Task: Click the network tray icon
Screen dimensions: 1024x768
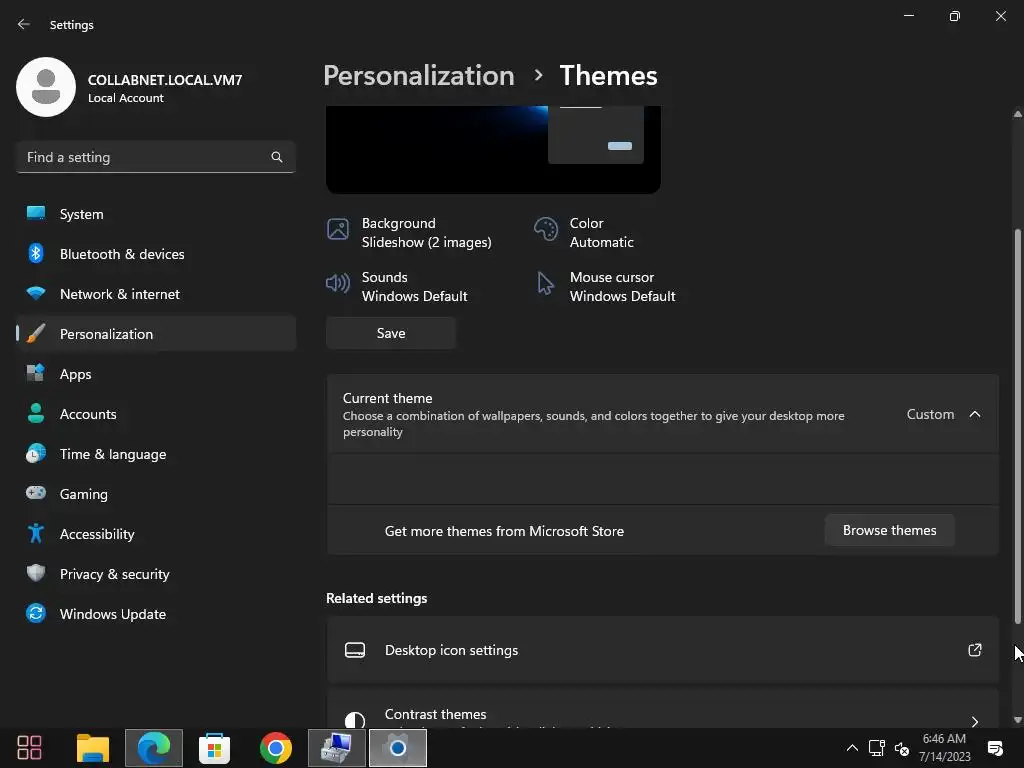Action: point(876,748)
